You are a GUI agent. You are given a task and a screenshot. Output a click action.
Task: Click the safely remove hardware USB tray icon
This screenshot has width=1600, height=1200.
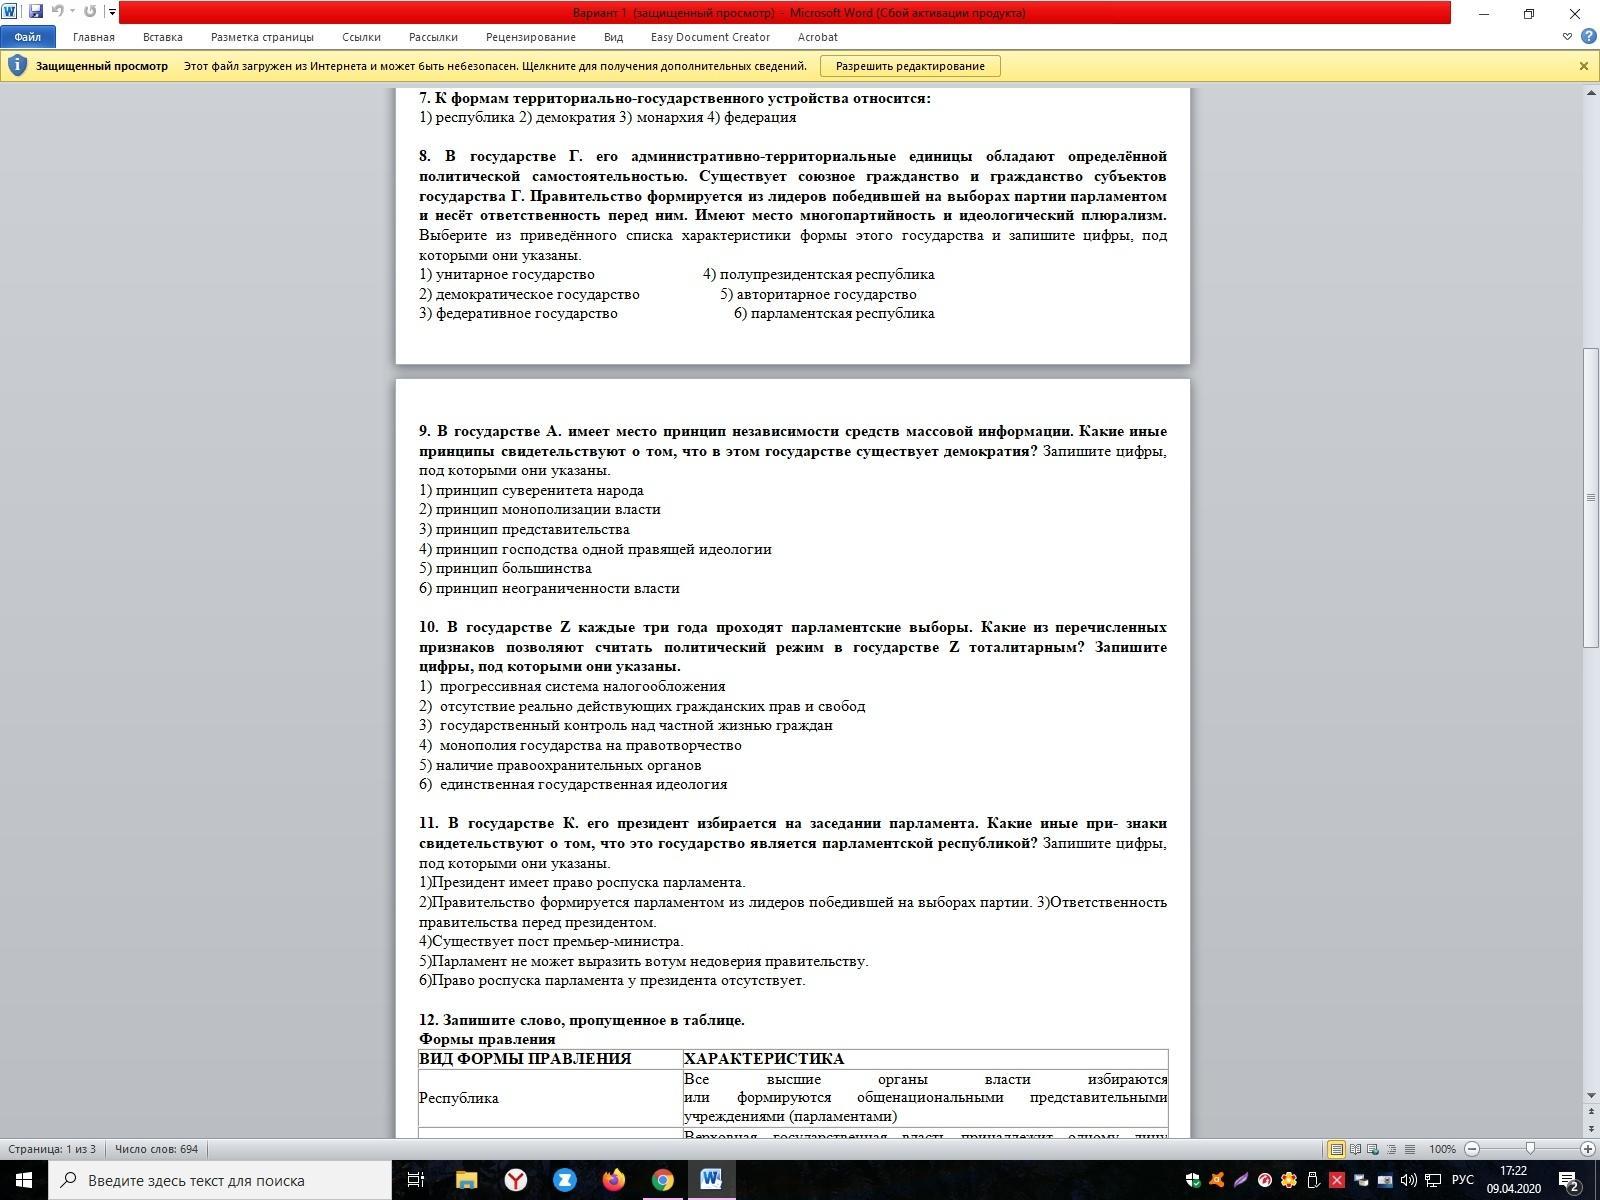(x=1313, y=1180)
